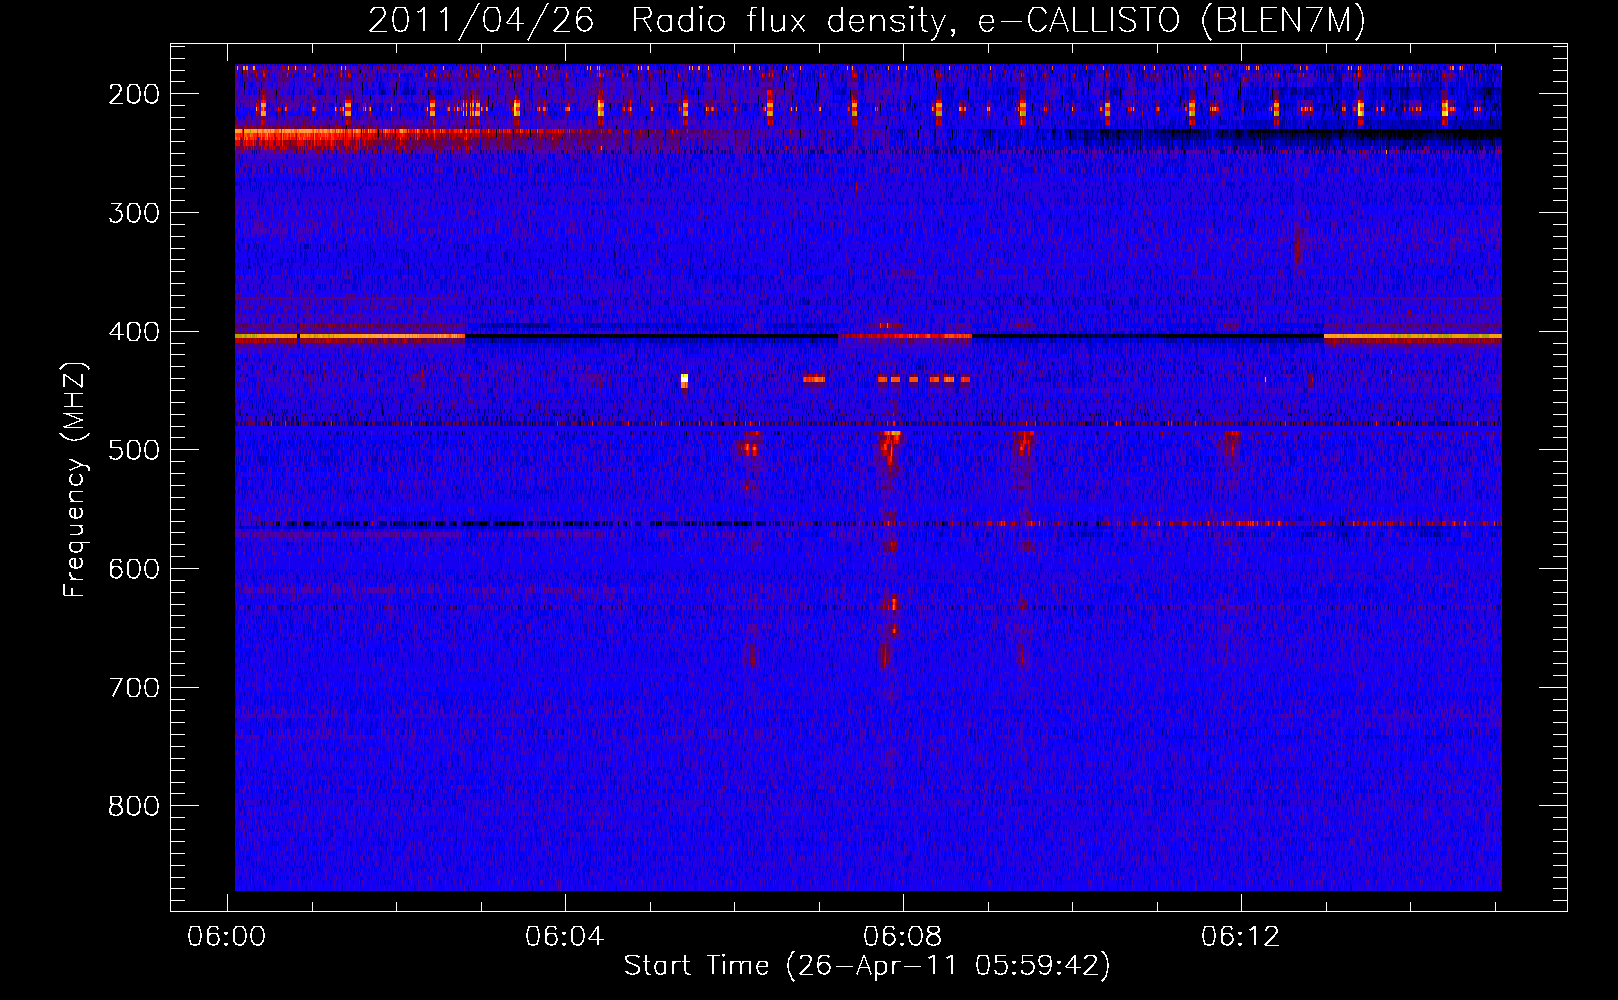This screenshot has height=1000, width=1618.
Task: Click the Start Time axis title
Action: pyautogui.click(x=867, y=966)
